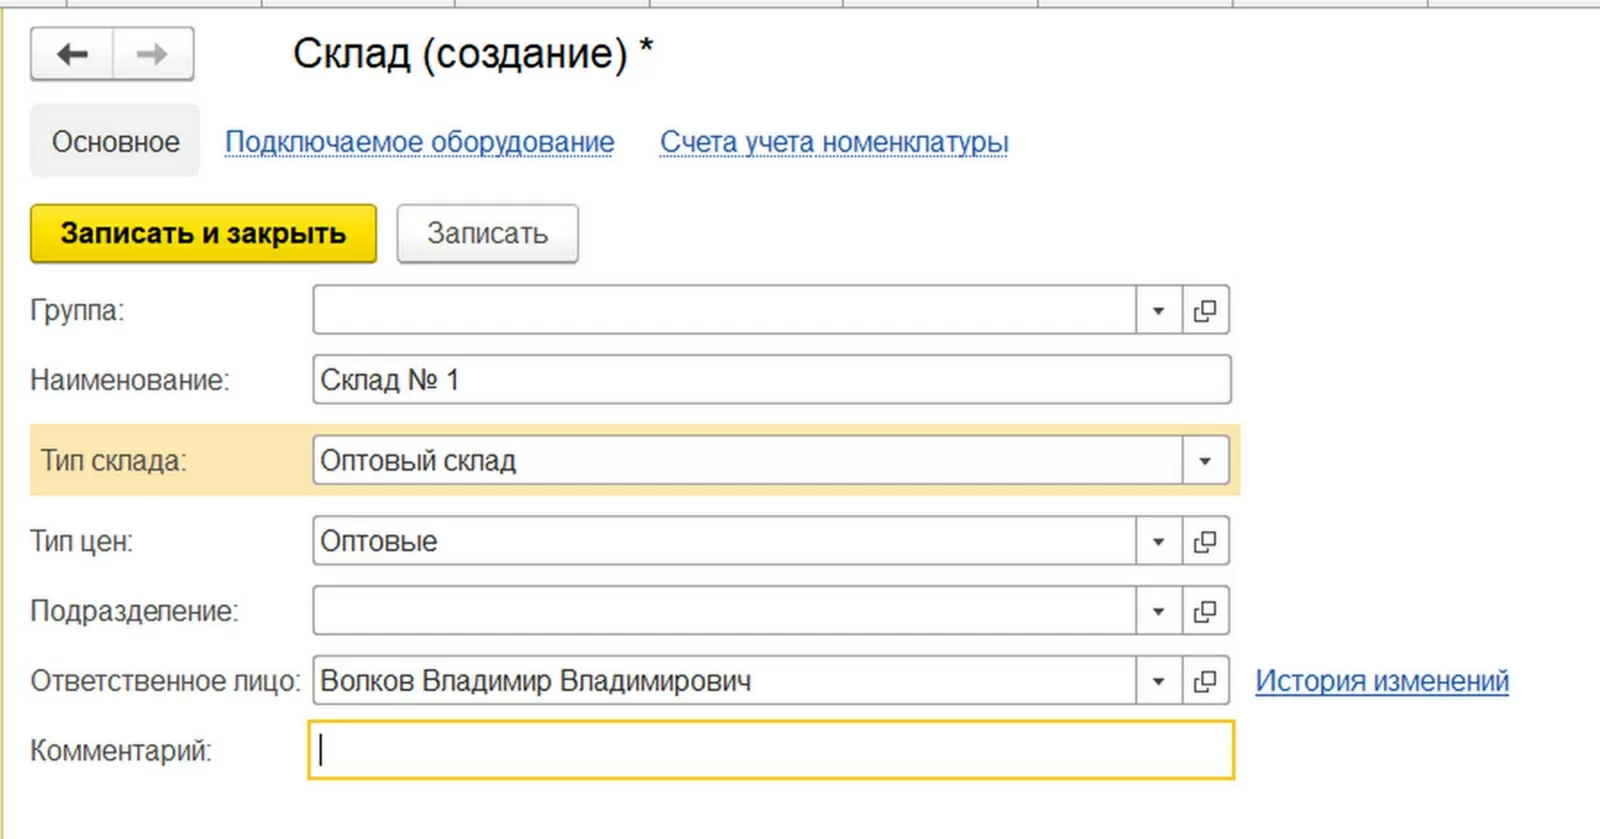Expand the Подразделение dropdown list
Viewport: 1600px width, 839px height.
click(1159, 611)
